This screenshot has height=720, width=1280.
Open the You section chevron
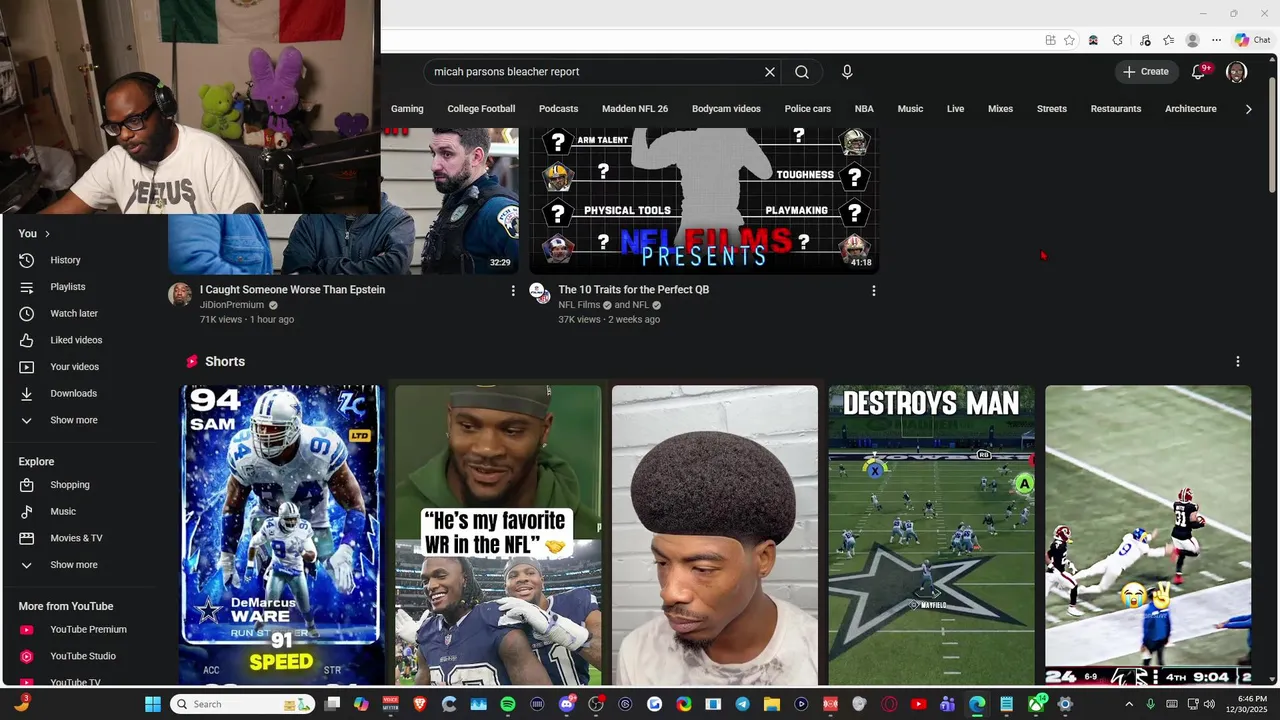47,234
